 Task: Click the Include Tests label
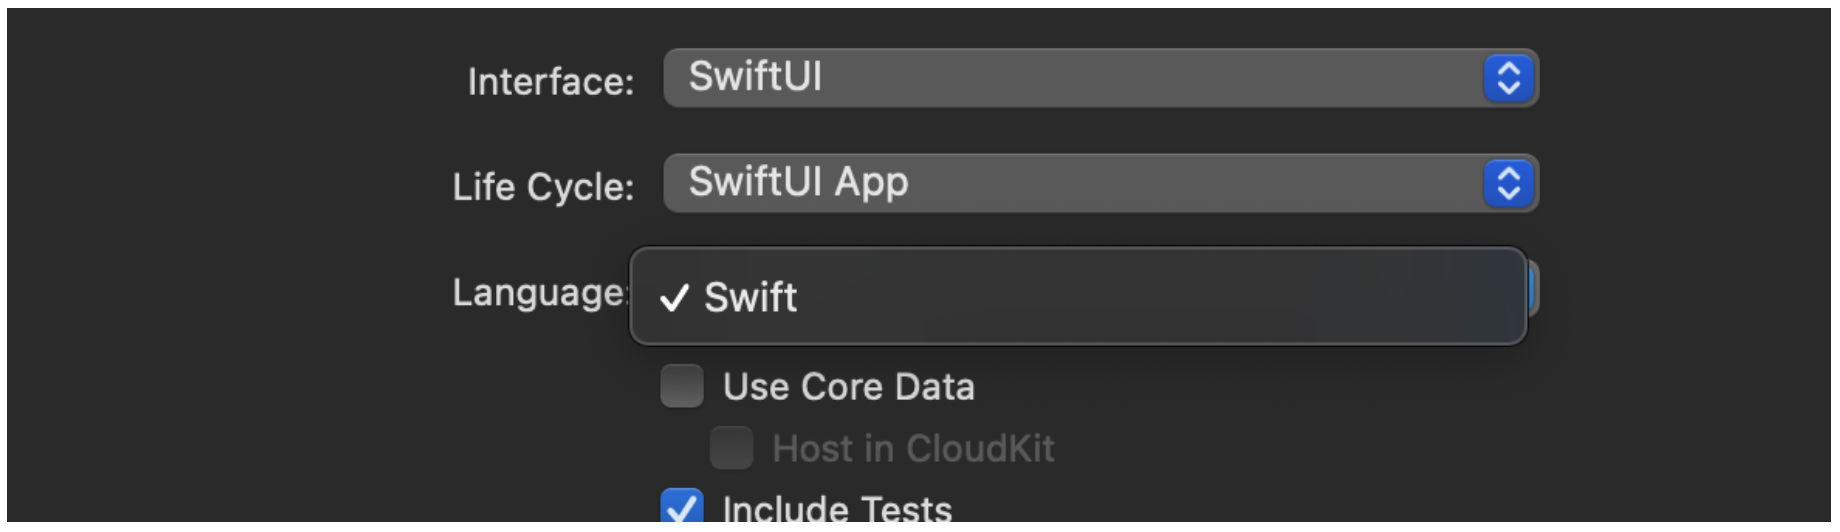point(837,508)
